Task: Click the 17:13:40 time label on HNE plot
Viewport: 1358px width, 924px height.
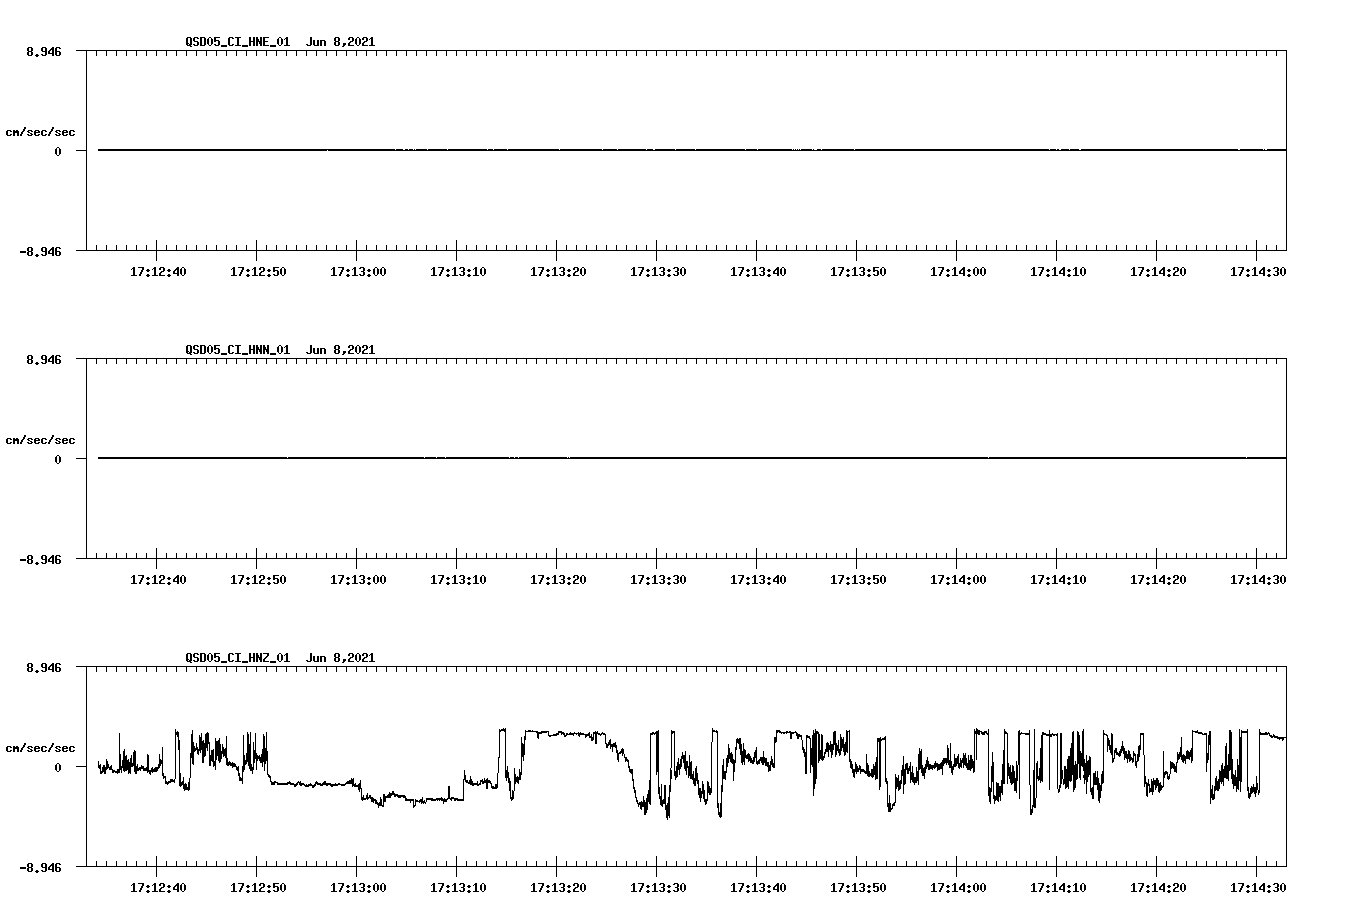Action: [x=758, y=272]
